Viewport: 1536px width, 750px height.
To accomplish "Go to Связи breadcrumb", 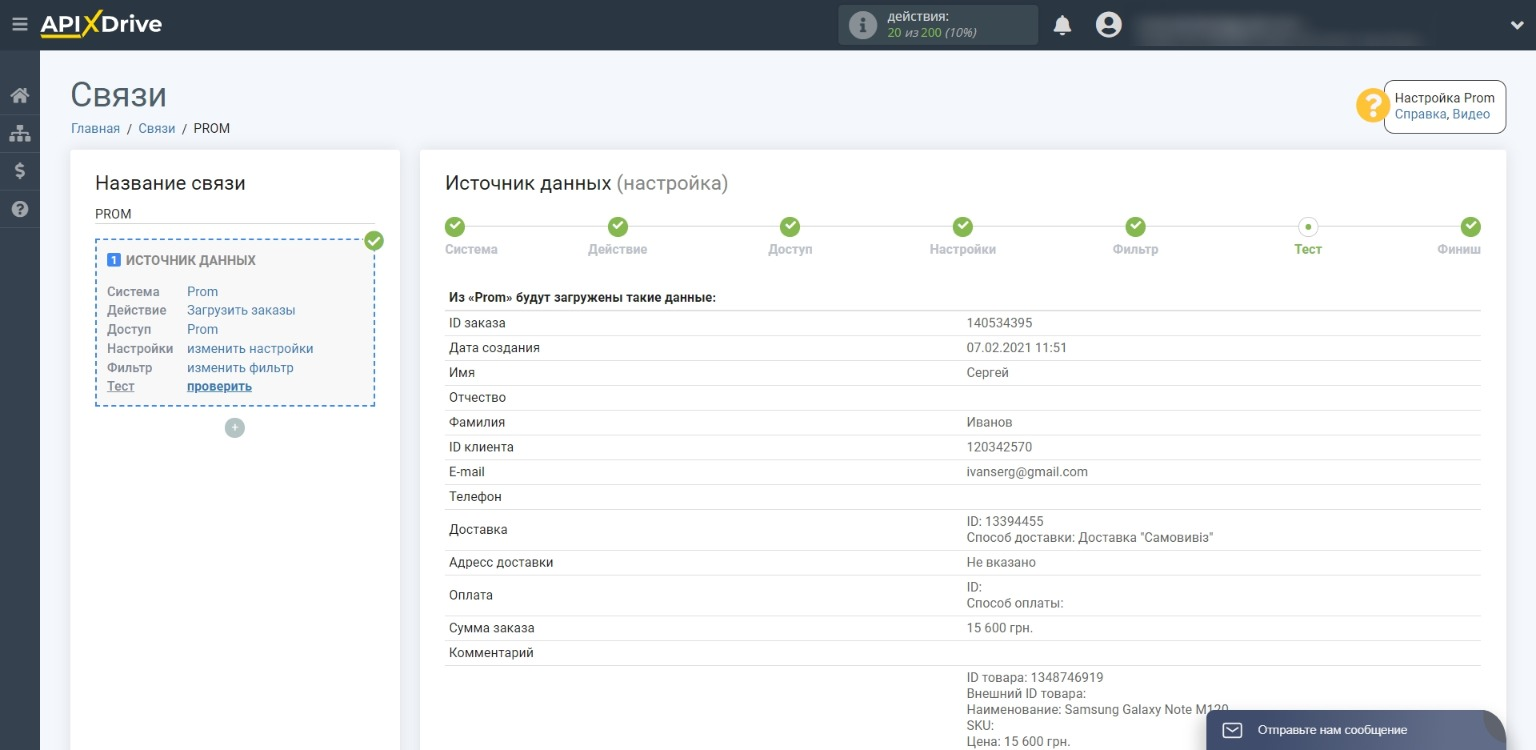I will point(157,128).
